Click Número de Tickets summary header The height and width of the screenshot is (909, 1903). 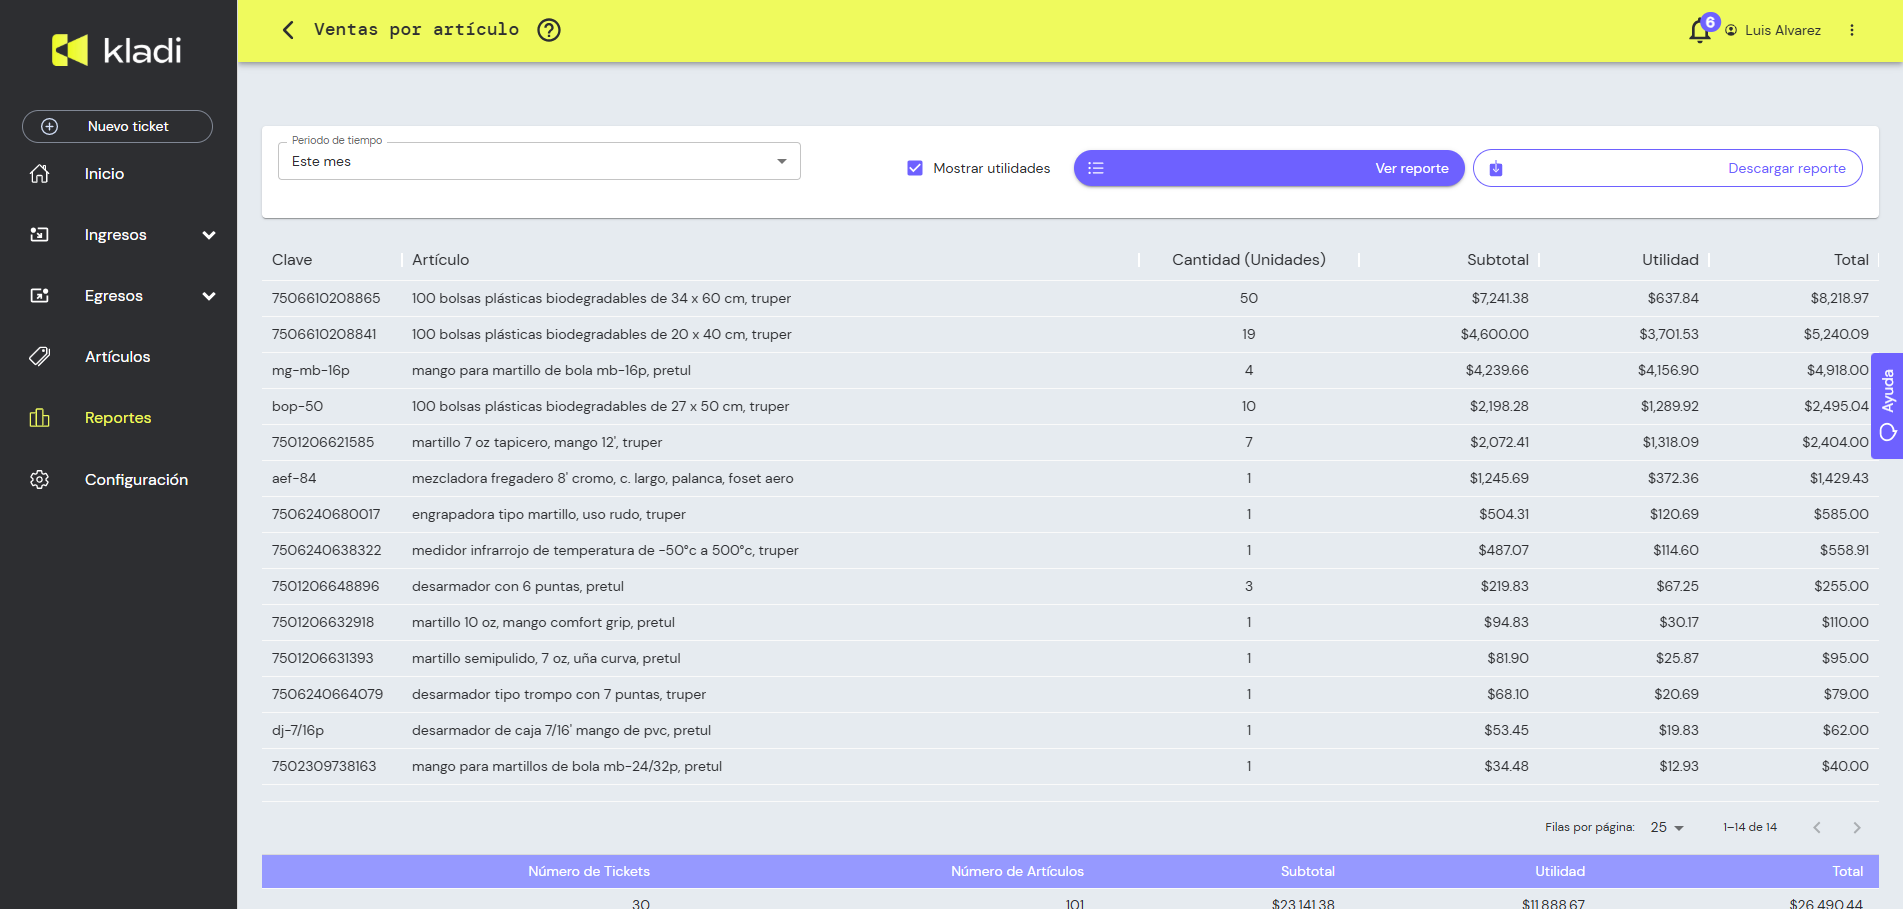(589, 871)
